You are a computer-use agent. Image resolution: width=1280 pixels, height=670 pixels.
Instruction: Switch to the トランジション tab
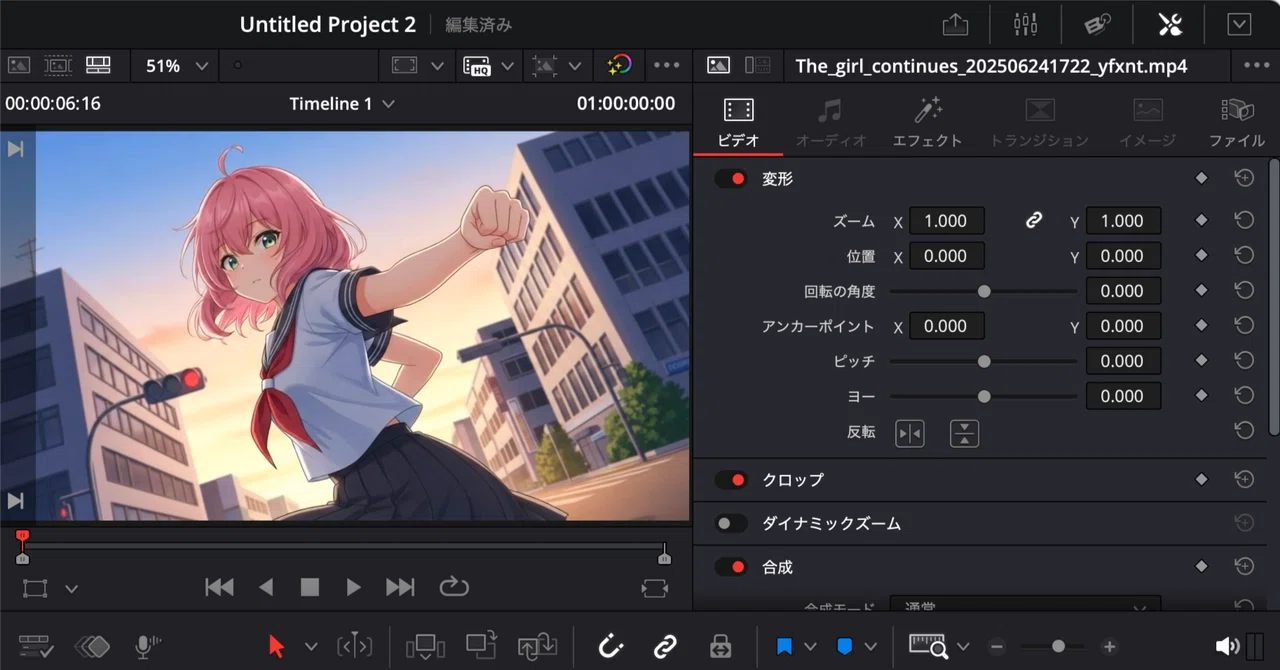(x=1039, y=123)
